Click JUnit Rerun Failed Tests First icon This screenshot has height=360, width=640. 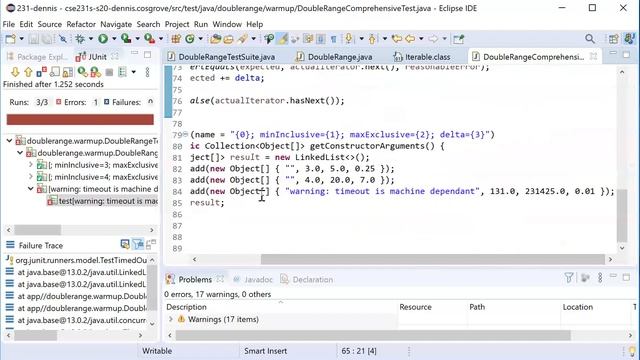point(96,72)
